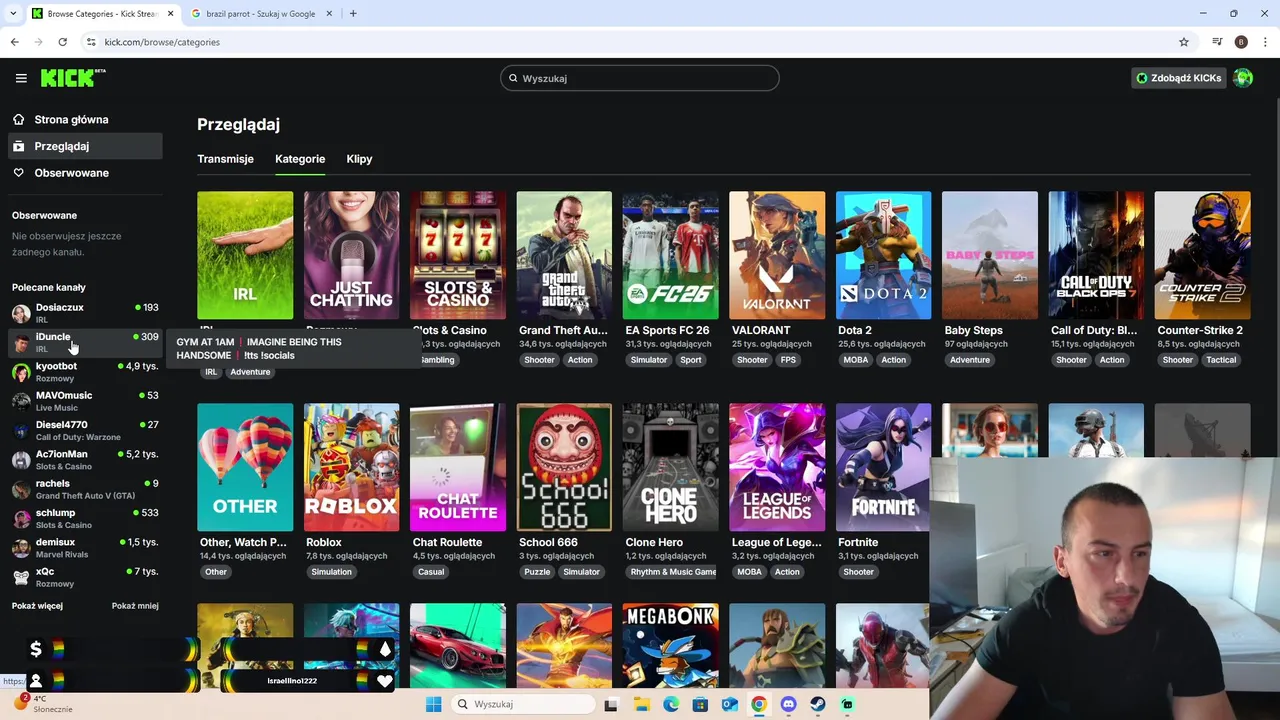
Task: Click the Zdobądź KICKs button
Action: 1179,78
